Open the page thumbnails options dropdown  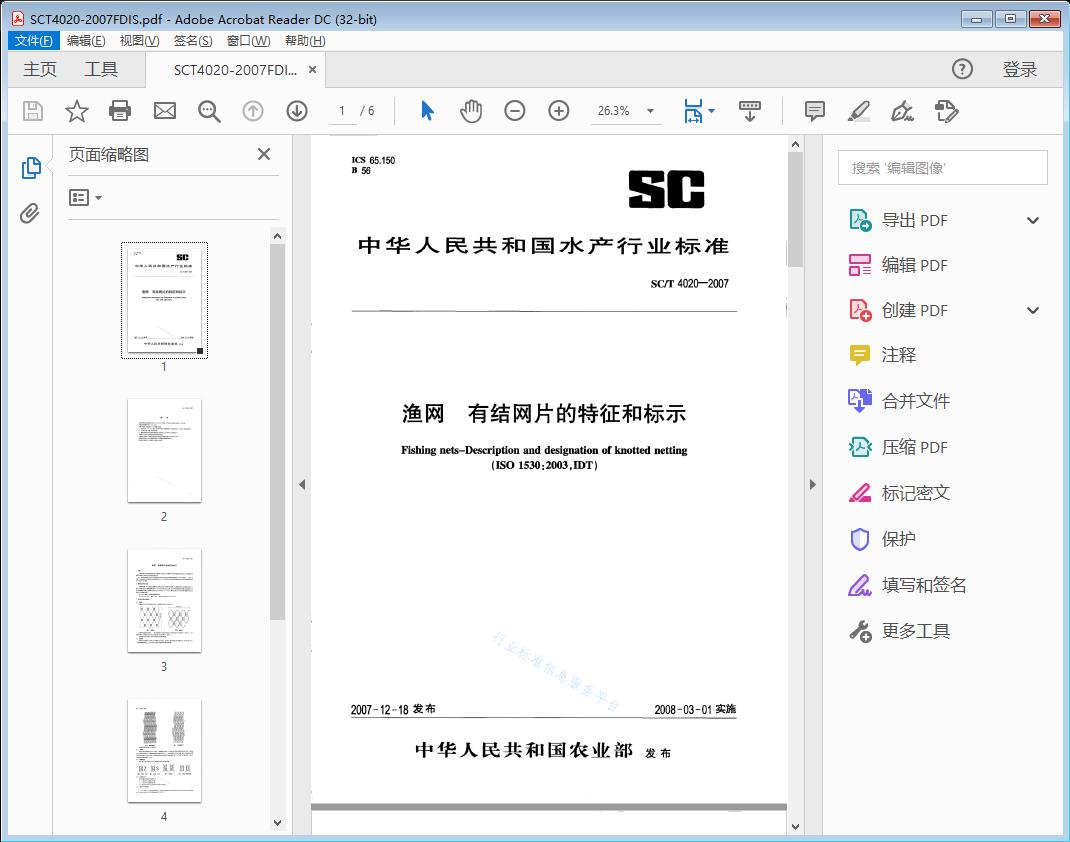point(85,197)
